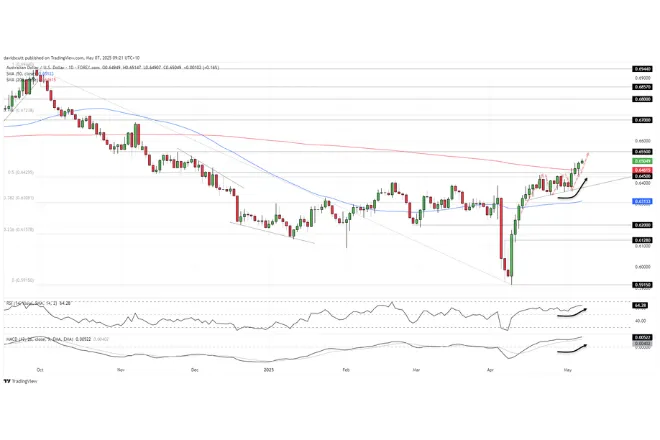This screenshot has height=440, width=660.
Task: Click the blue 50 SMA value label
Action: [x=642, y=202]
